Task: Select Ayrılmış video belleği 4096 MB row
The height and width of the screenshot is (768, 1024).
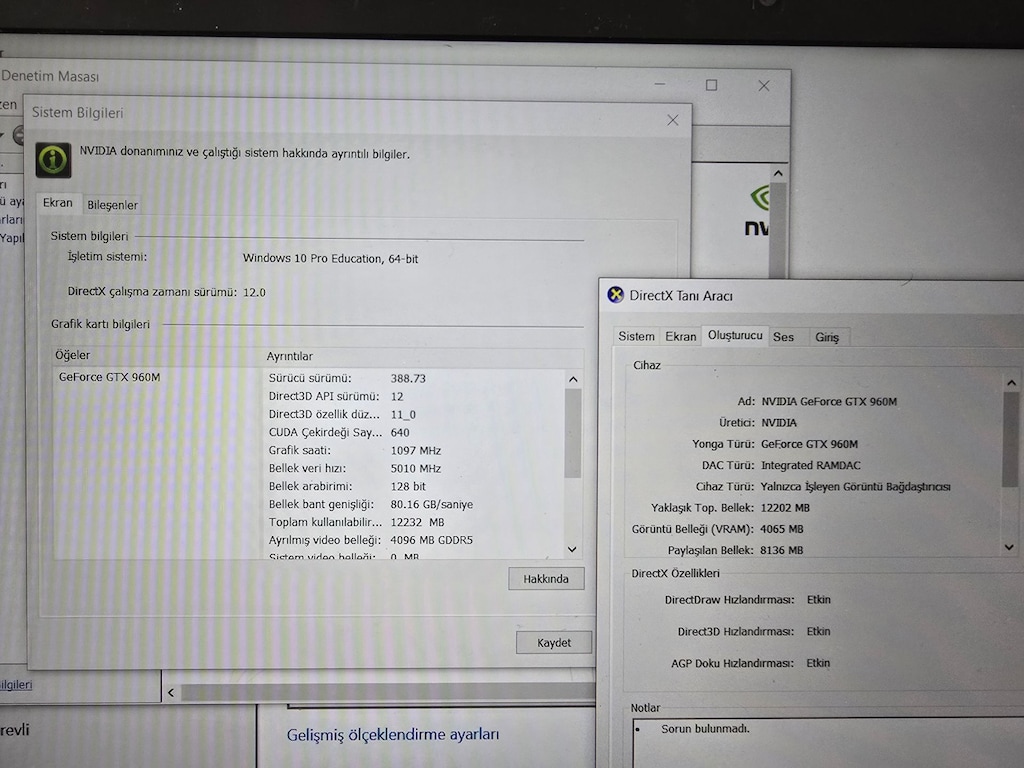Action: pos(414,540)
